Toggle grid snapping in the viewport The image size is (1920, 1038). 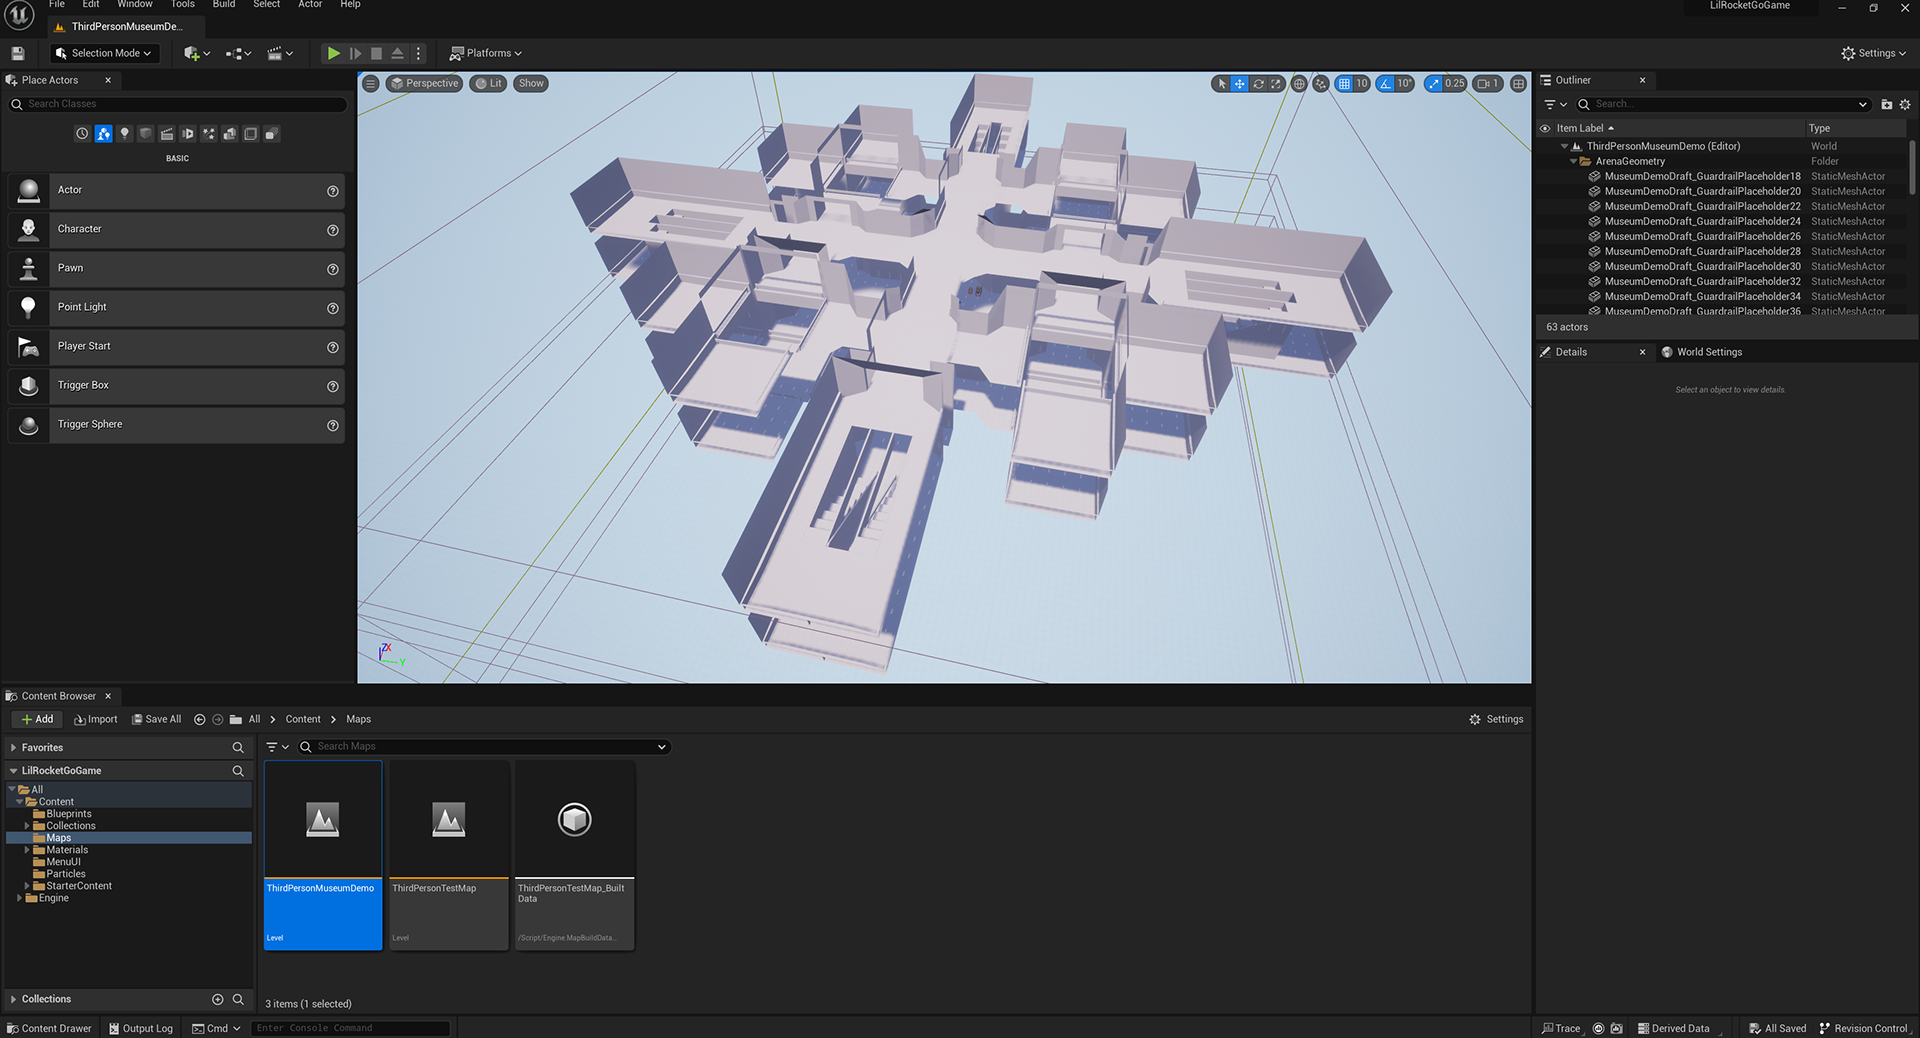(x=1344, y=84)
